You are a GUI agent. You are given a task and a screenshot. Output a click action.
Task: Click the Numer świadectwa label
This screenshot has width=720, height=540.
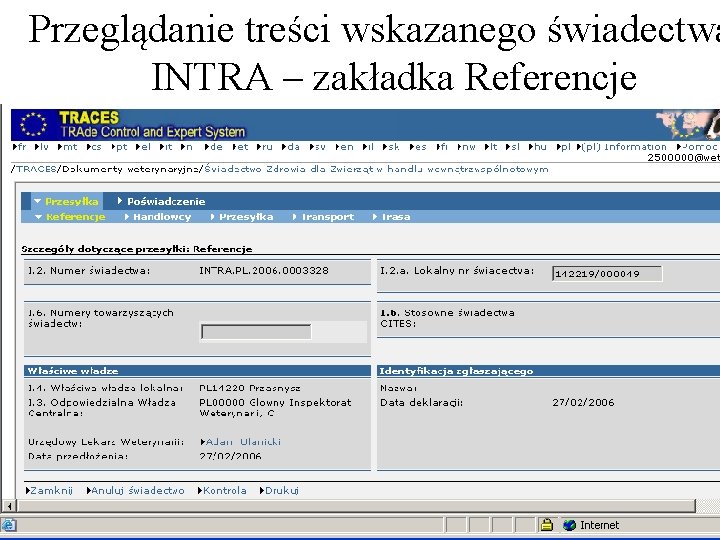(x=89, y=270)
